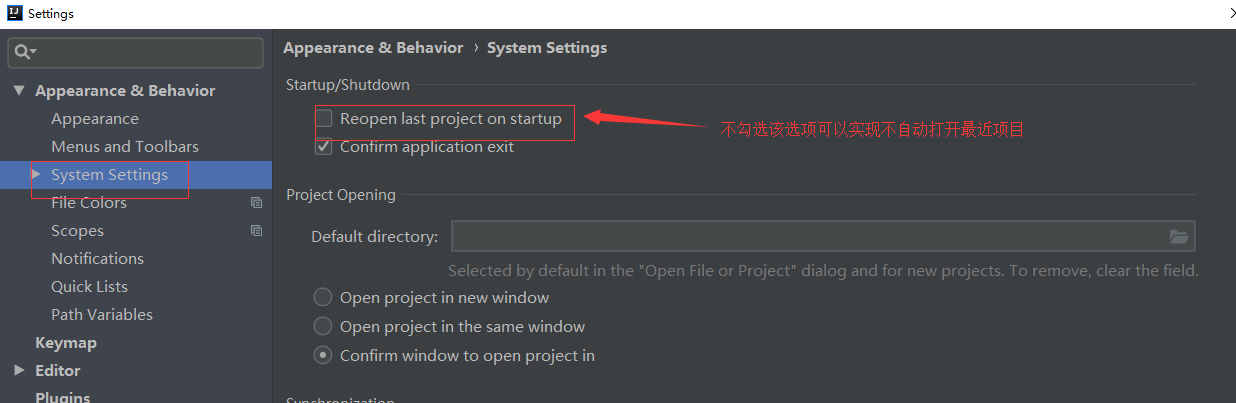The image size is (1236, 403).
Task: Collapse the Appearance & Behavior section
Action: coord(19,91)
